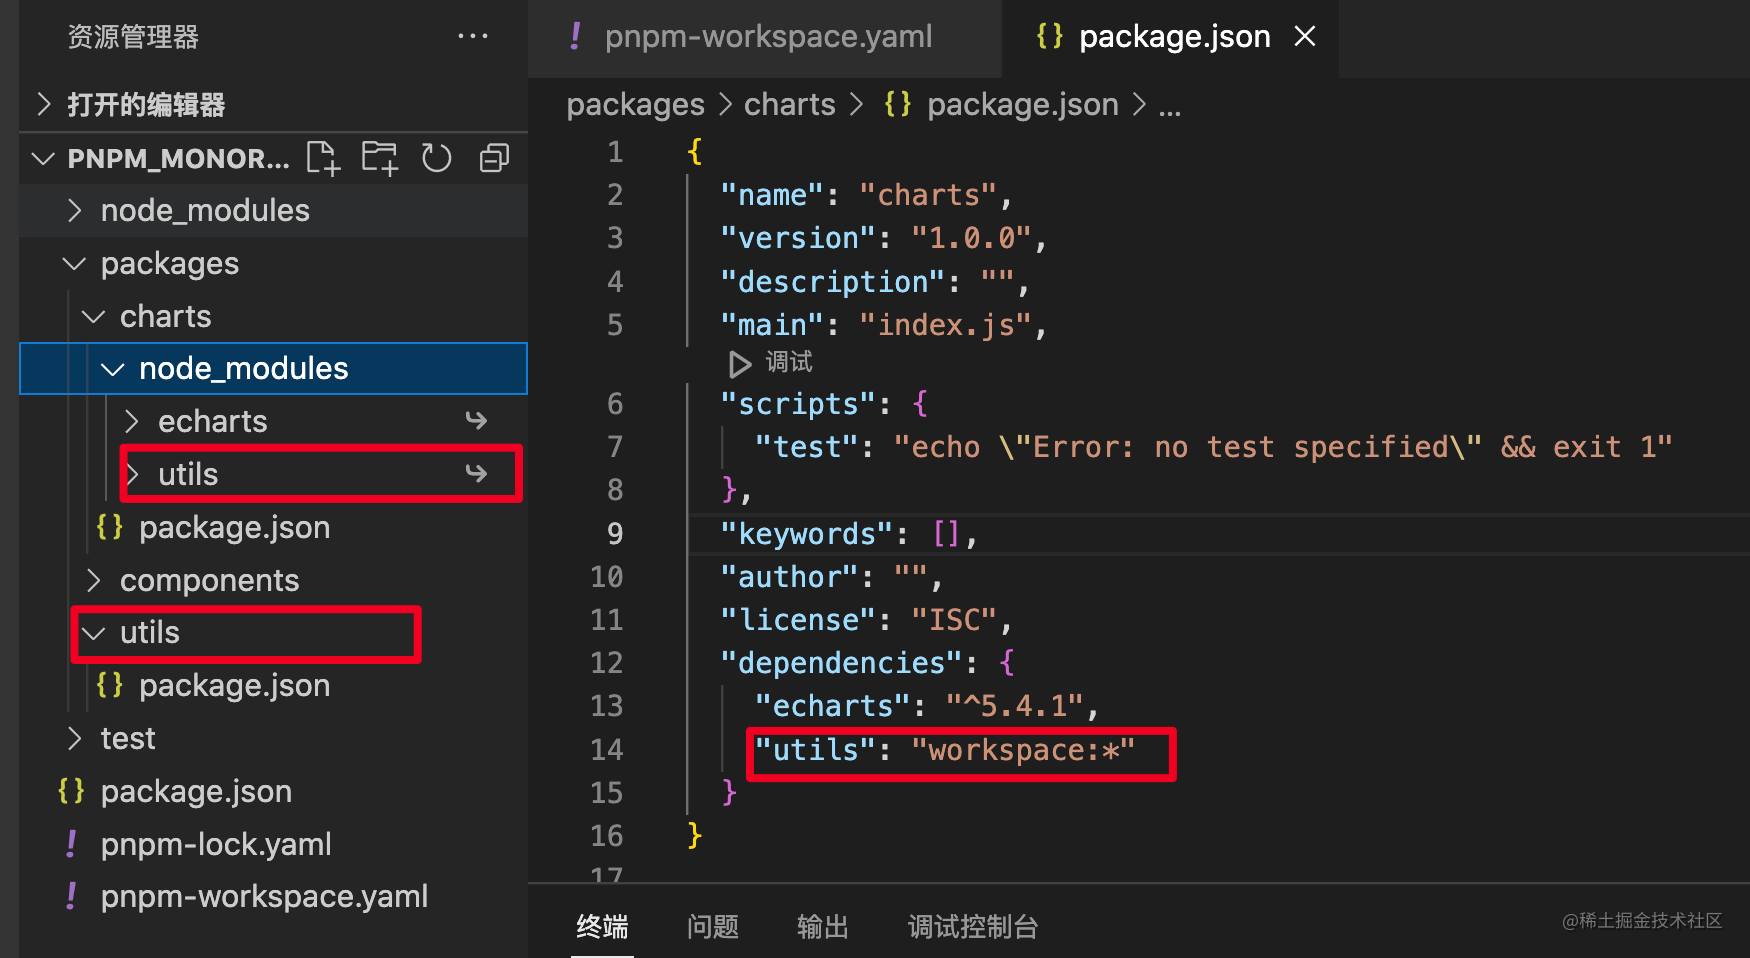Click the New File icon in Explorer

pos(322,157)
